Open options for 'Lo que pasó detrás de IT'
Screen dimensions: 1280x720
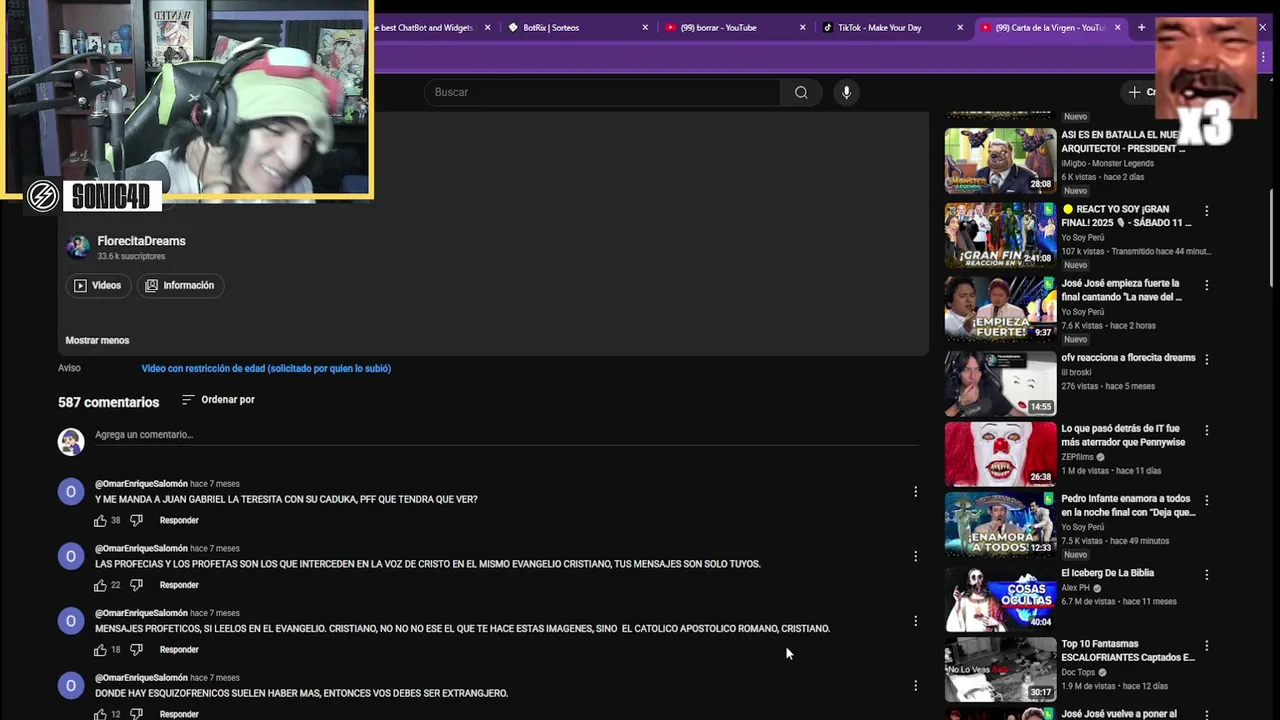(x=1206, y=430)
